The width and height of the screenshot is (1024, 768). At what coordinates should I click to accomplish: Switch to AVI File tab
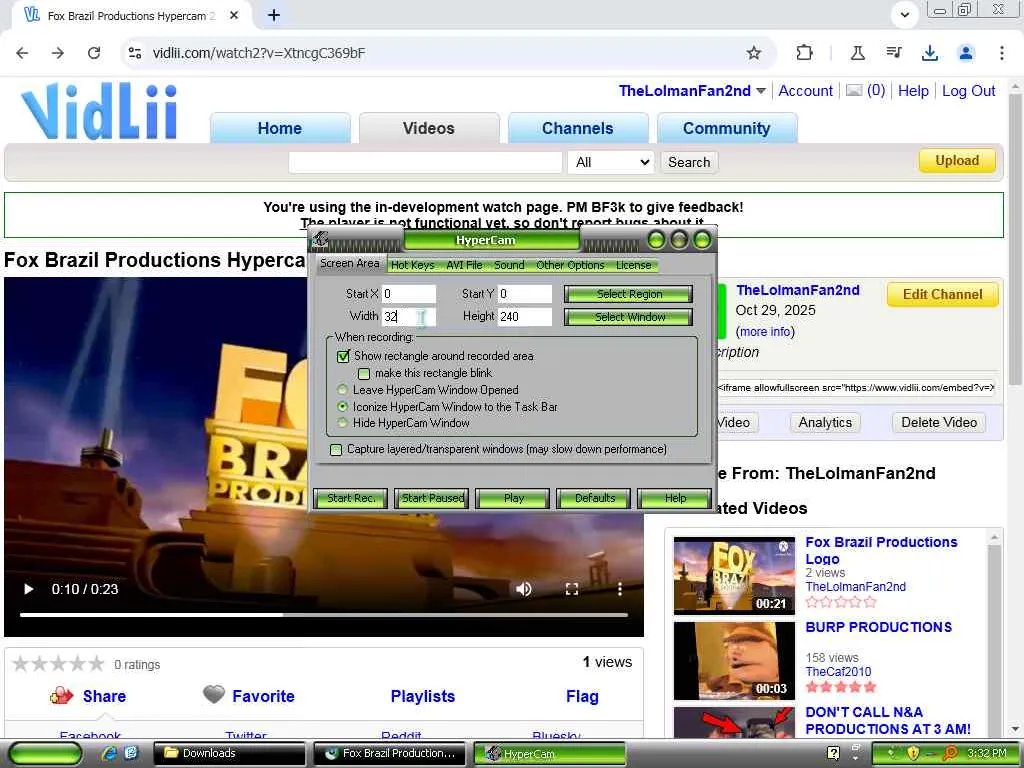point(464,265)
